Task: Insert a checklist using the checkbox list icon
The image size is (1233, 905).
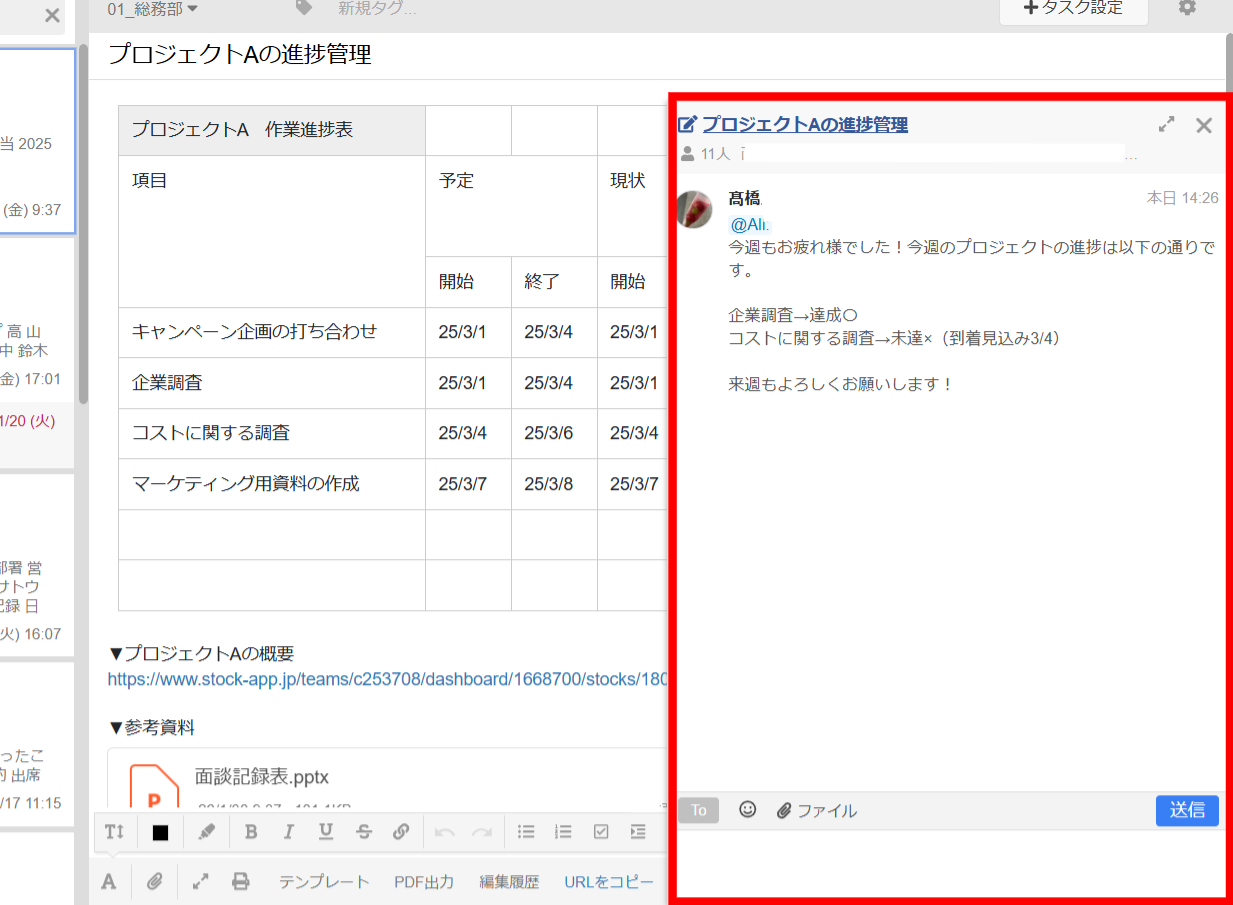Action: pos(601,831)
